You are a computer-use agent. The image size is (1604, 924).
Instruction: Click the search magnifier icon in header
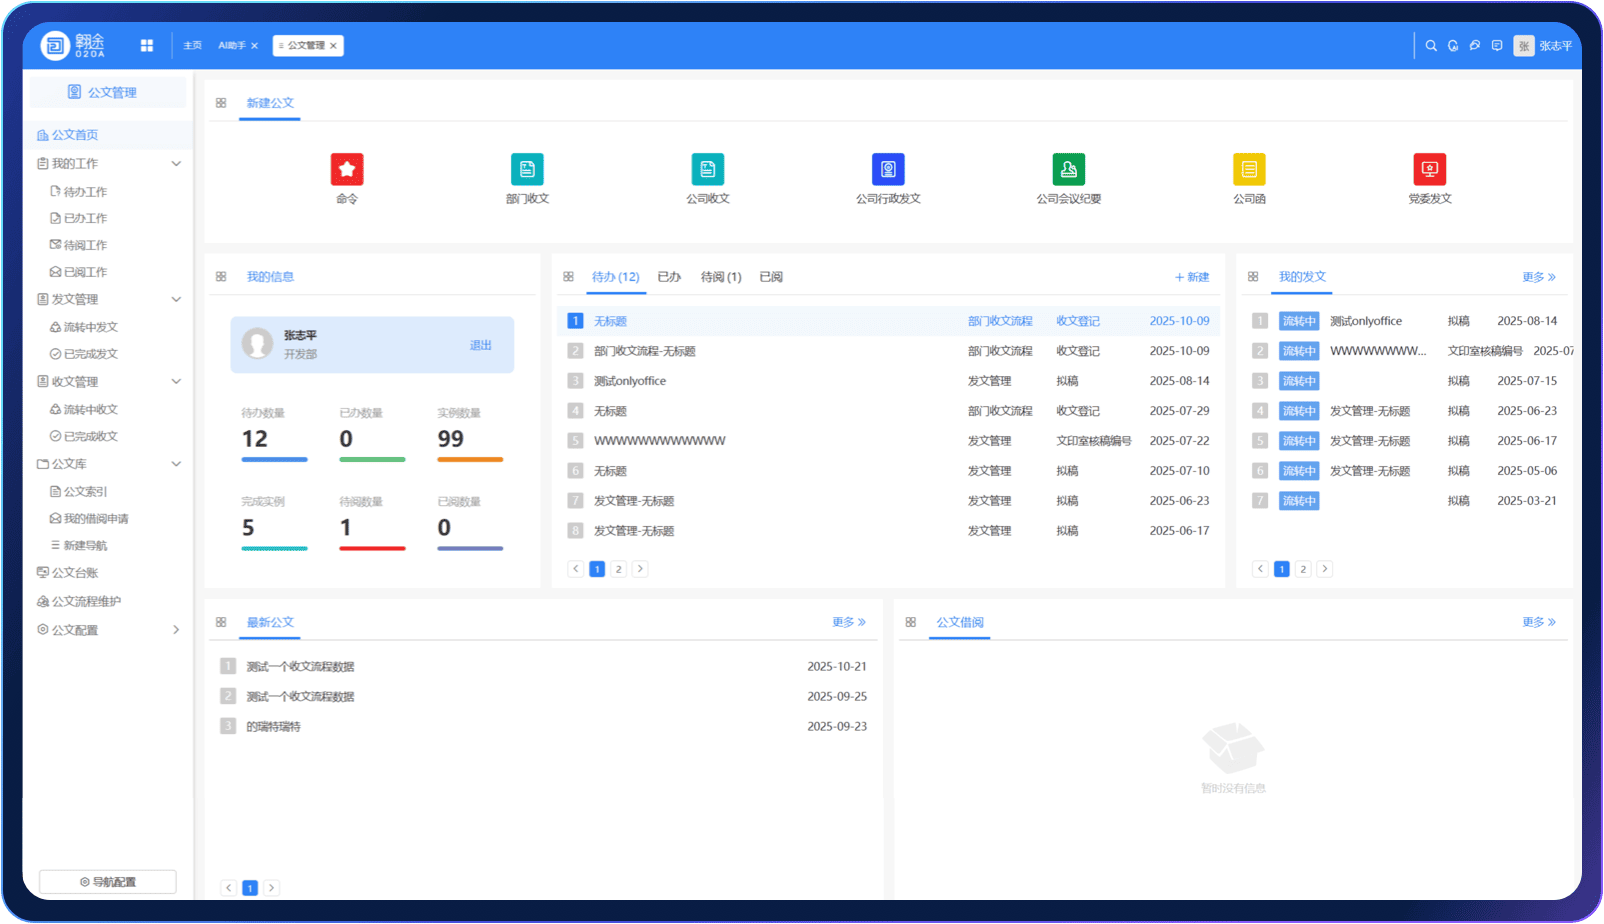tap(1431, 46)
